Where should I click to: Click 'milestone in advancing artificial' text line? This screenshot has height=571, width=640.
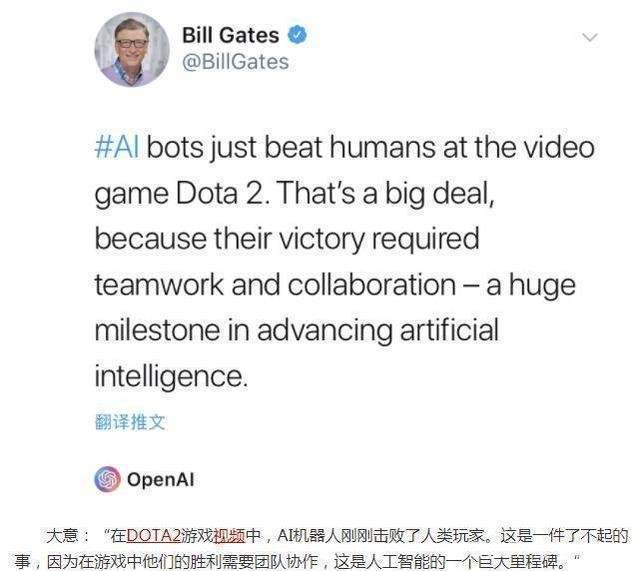(x=297, y=331)
